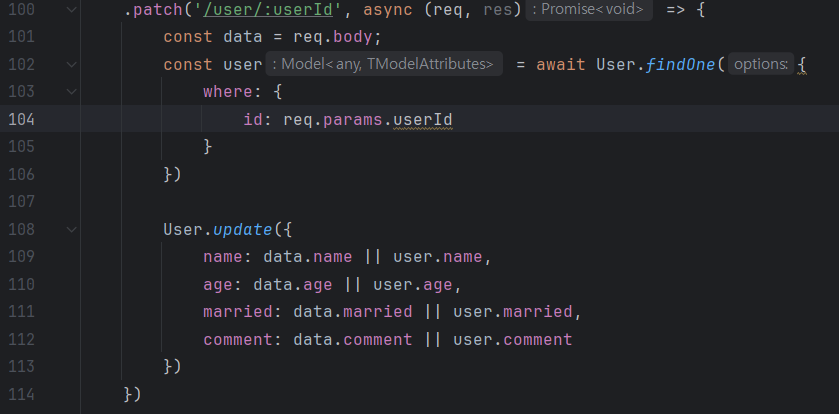Click the 'comment' key on line 112
839x414 pixels.
tap(238, 340)
